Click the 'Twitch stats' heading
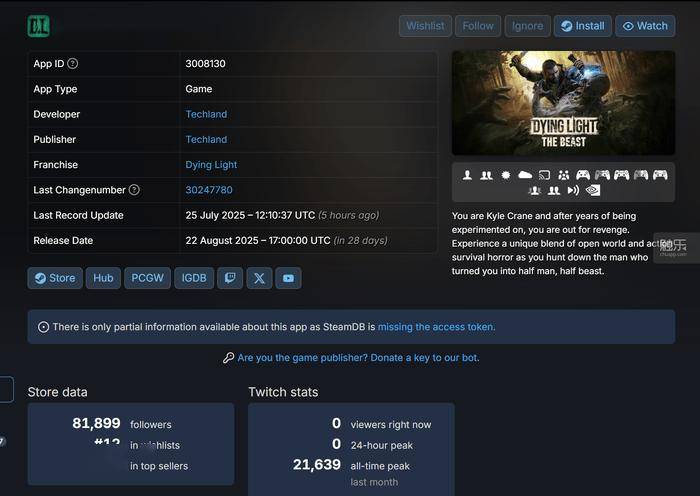Screen dimensions: 700x496 click(x=283, y=392)
